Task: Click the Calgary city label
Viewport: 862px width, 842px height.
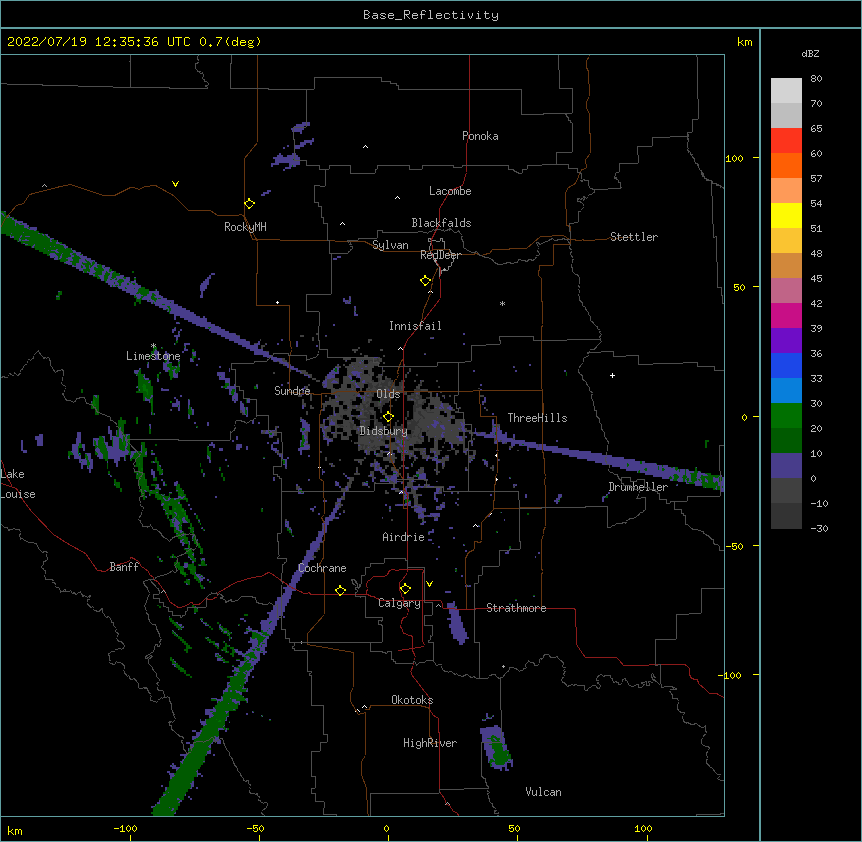Action: pos(399,603)
